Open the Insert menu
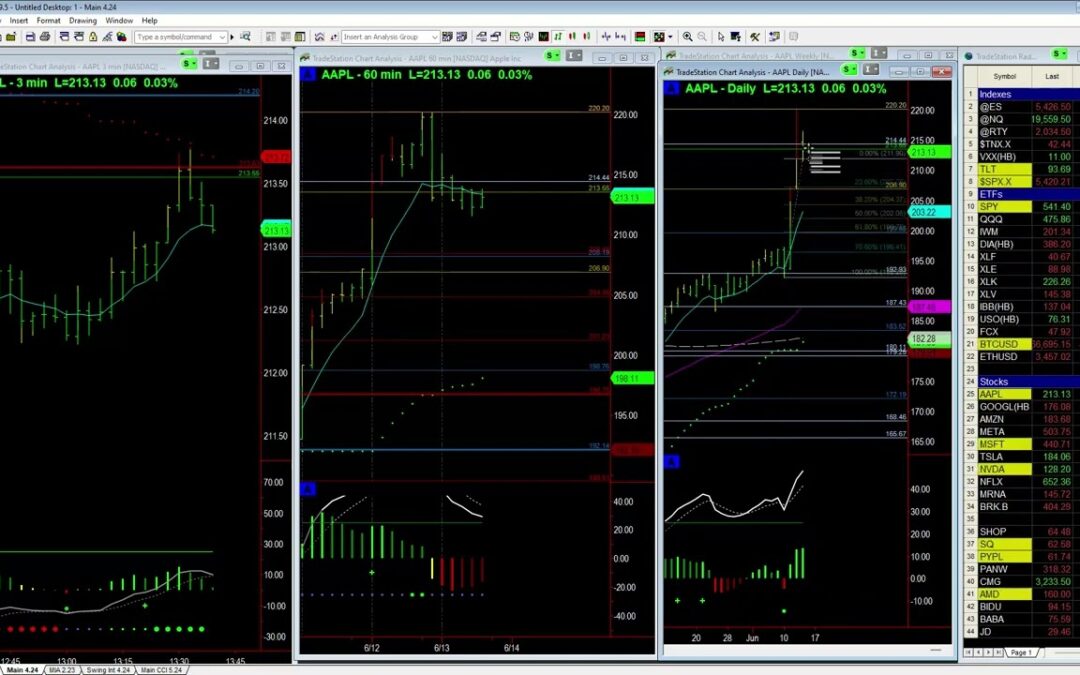This screenshot has width=1080, height=675. point(19,21)
